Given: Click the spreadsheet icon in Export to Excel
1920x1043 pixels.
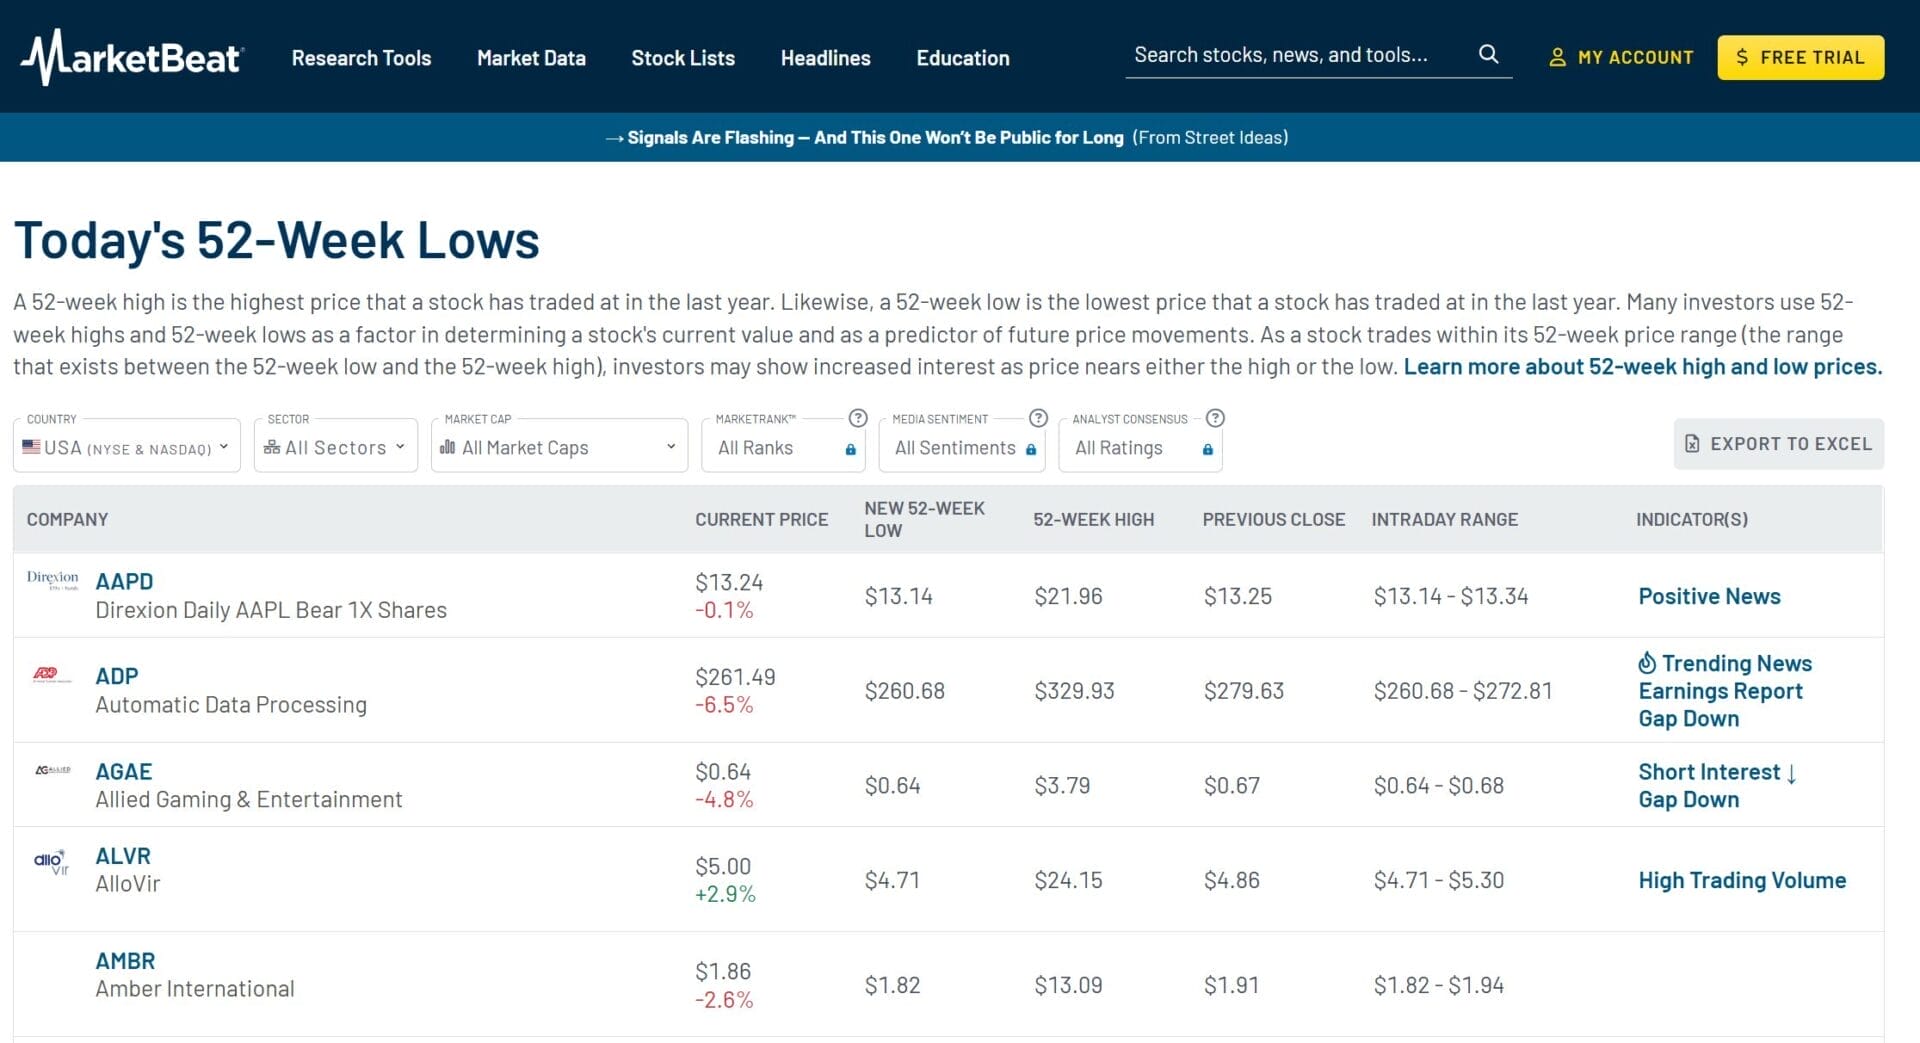Looking at the screenshot, I should click(x=1693, y=443).
